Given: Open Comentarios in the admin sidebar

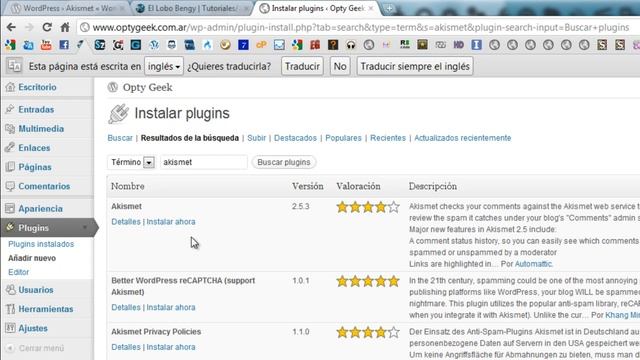Looking at the screenshot, I should (44, 186).
